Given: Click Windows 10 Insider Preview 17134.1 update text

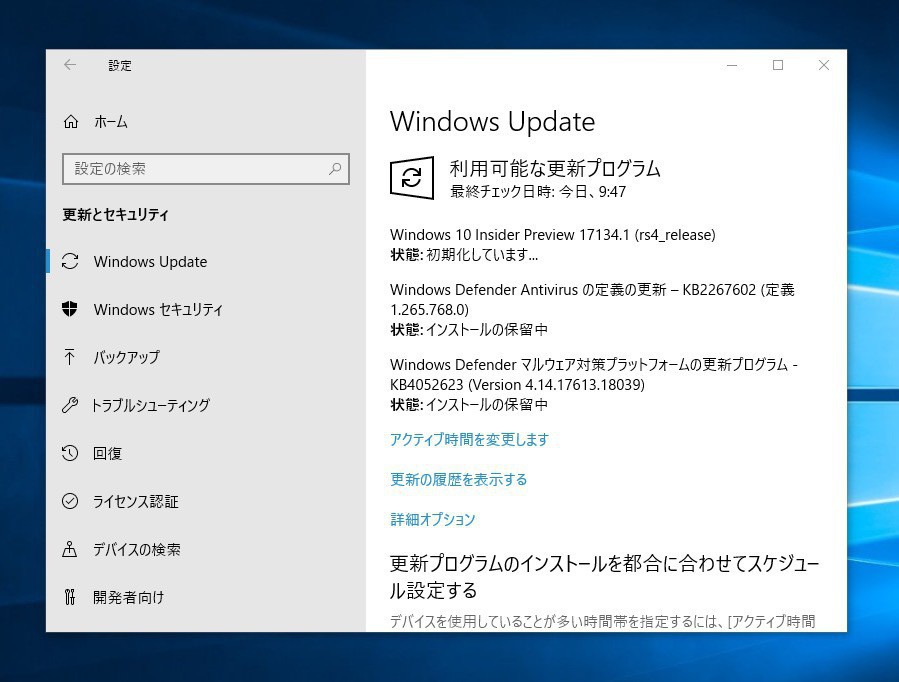Looking at the screenshot, I should pos(553,234).
